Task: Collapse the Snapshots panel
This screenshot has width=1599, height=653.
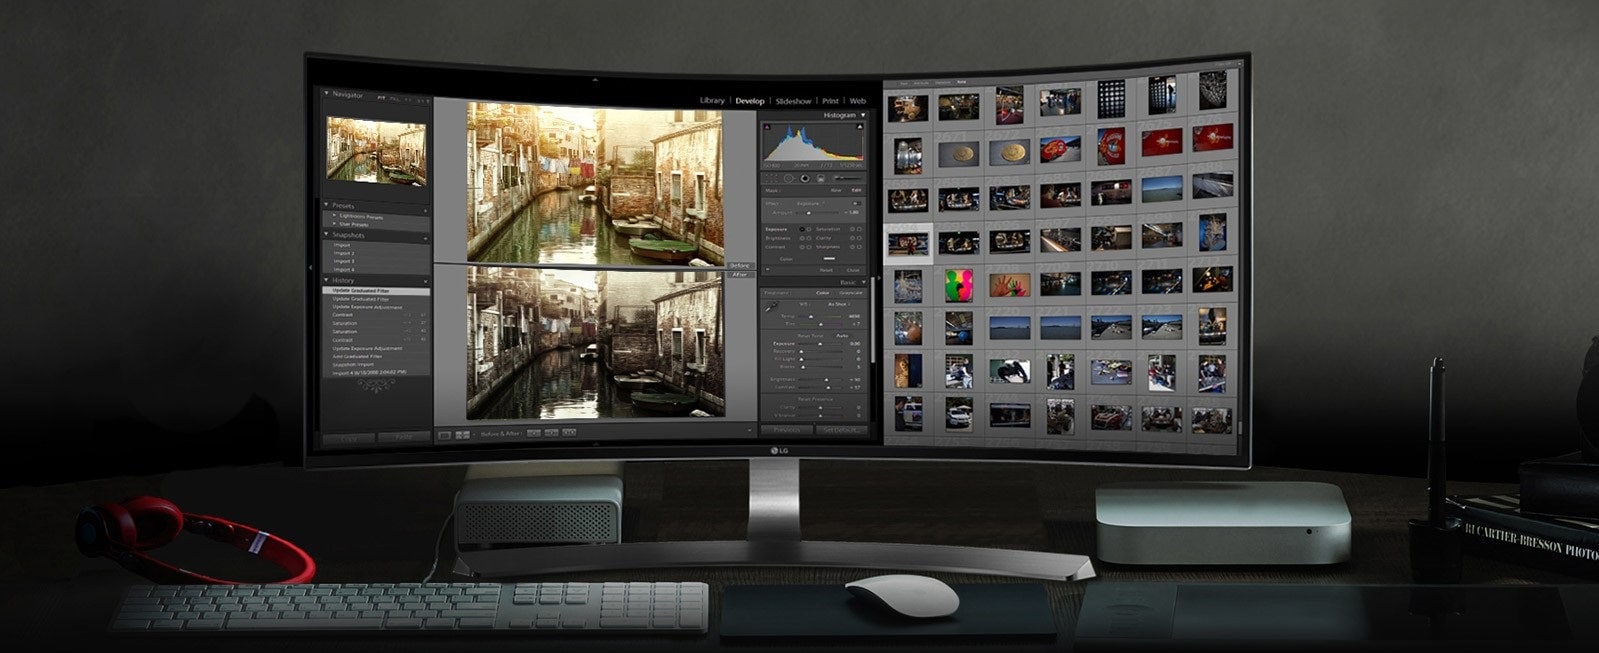Action: pos(326,233)
